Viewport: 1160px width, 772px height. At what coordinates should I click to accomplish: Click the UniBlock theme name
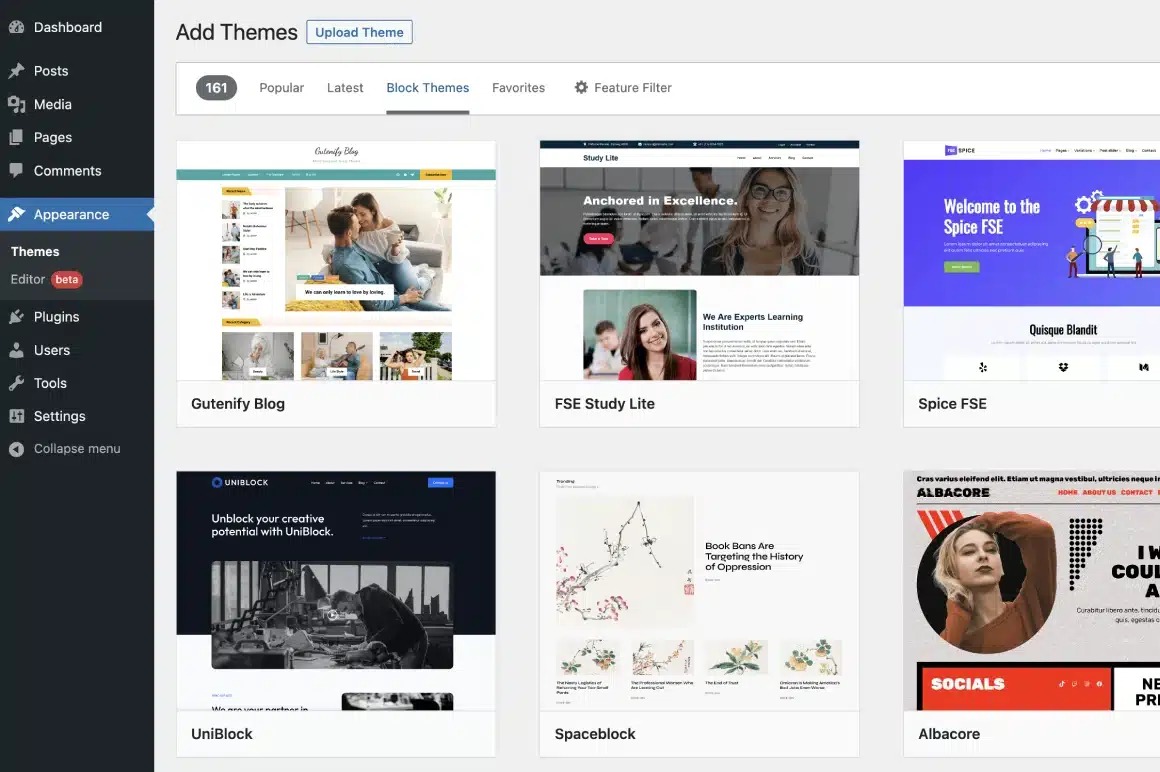coord(222,734)
